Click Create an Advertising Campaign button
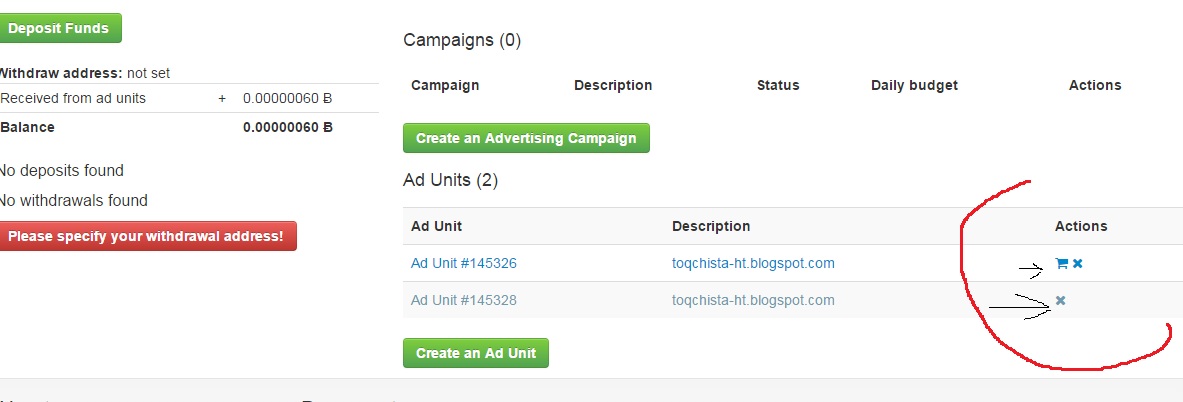Image resolution: width=1183 pixels, height=402 pixels. [x=526, y=138]
